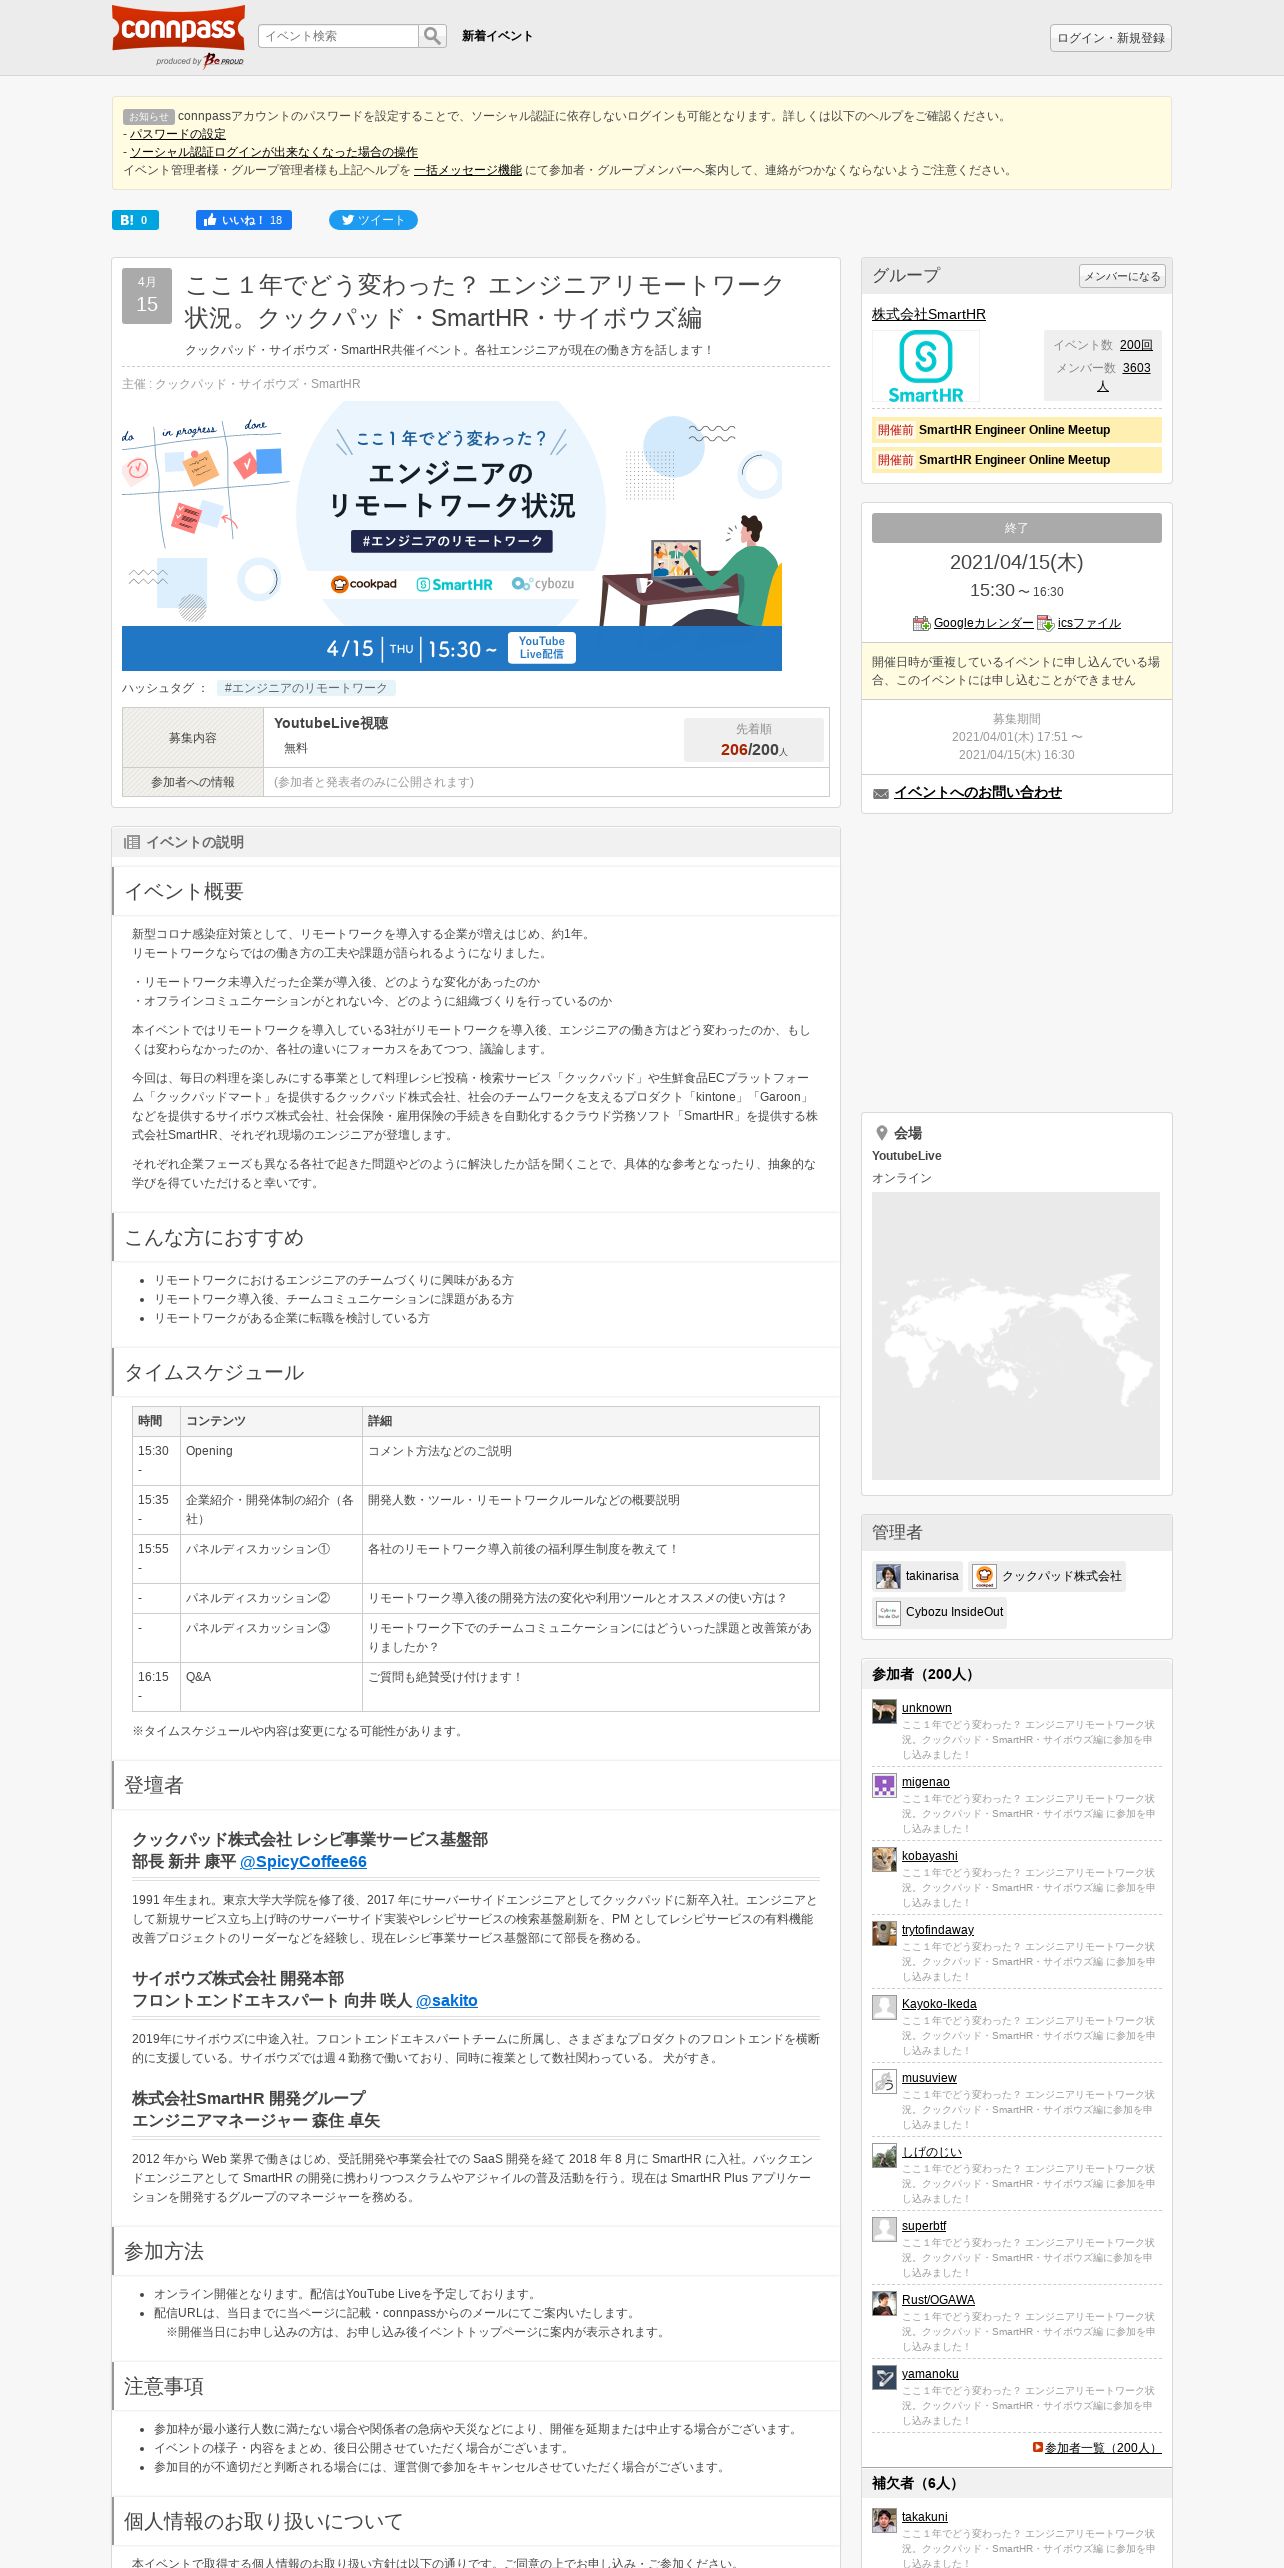The width and height of the screenshot is (1284, 2568).
Task: Click the migenao participant name link
Action: 926,1782
